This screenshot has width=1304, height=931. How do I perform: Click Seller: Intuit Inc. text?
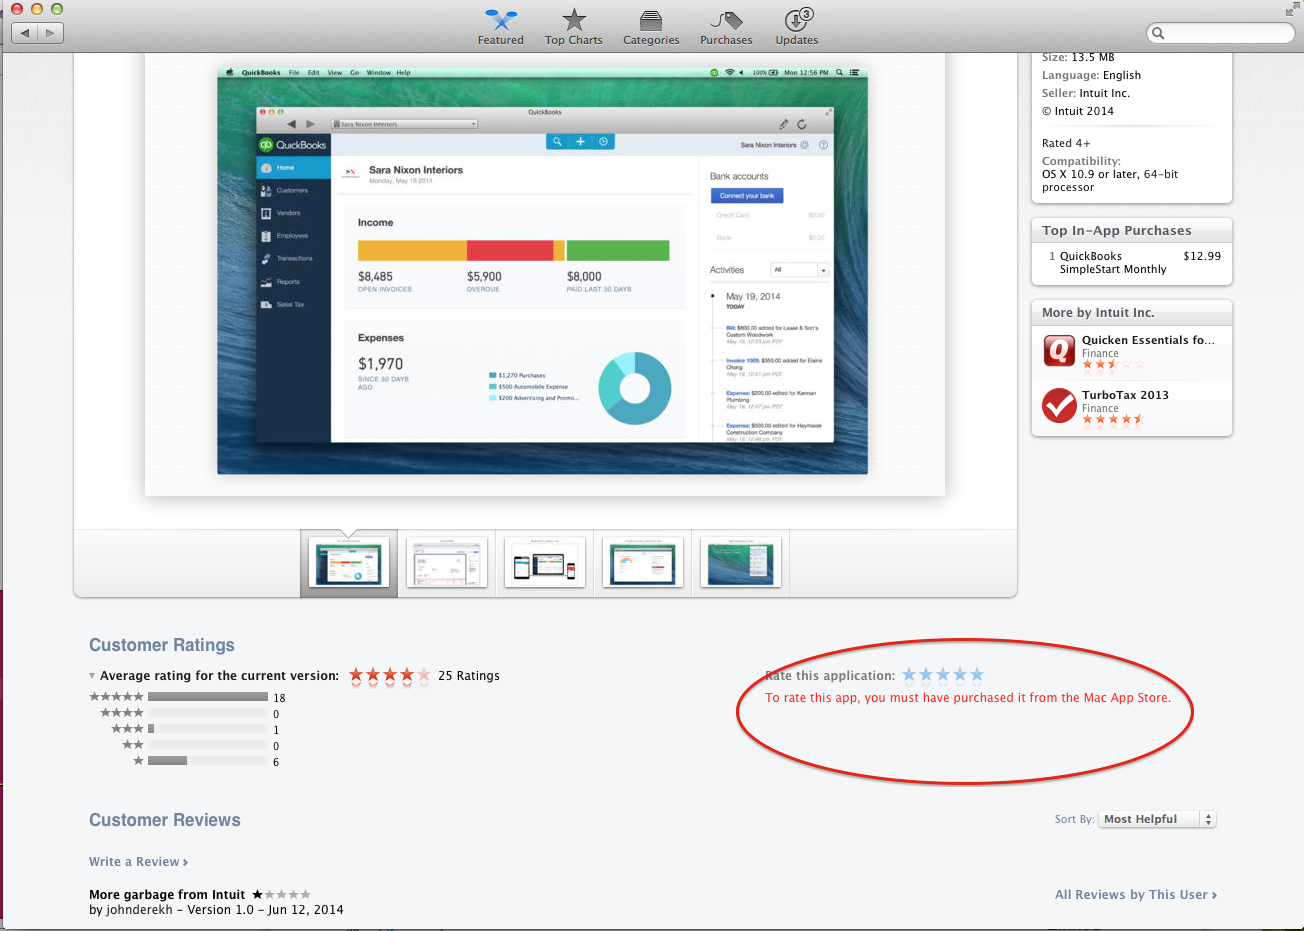point(1086,93)
